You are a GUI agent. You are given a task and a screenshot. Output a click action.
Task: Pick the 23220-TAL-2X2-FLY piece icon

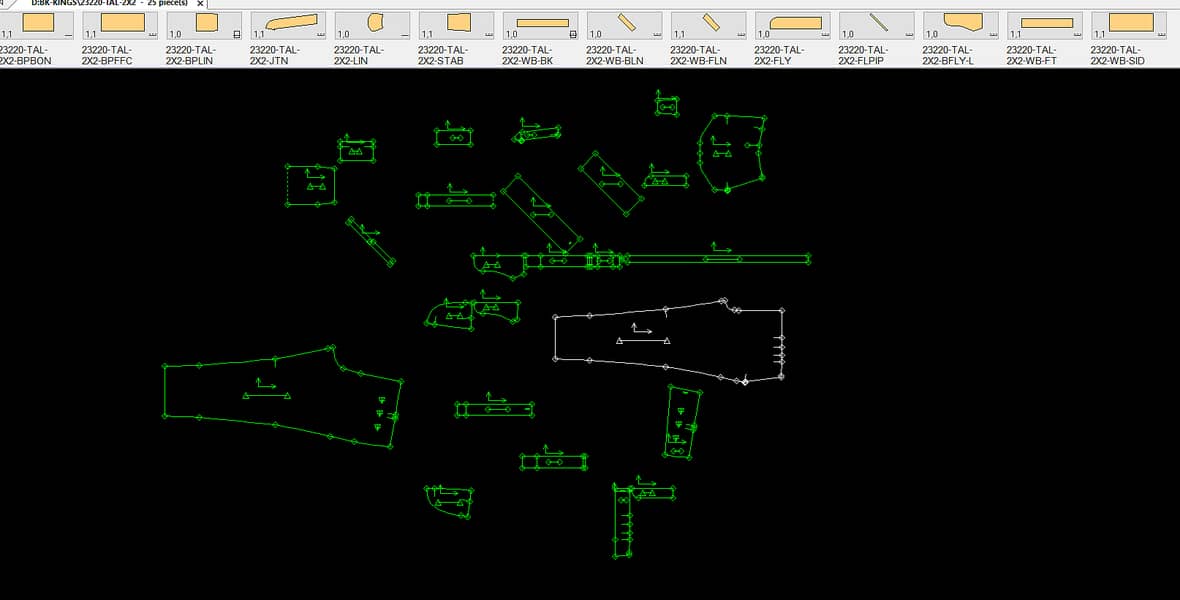point(795,23)
